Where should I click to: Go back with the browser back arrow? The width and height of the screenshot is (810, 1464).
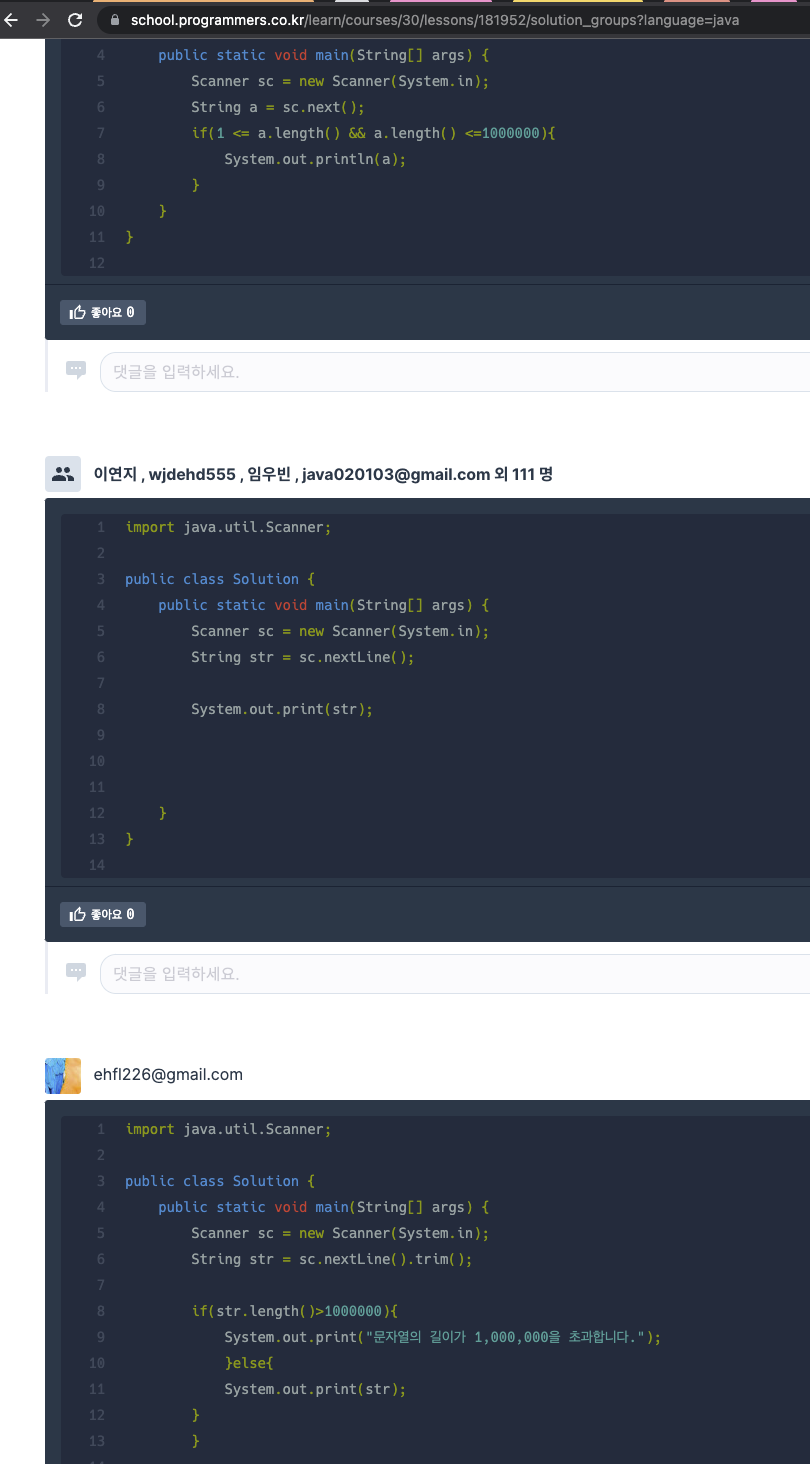12,20
